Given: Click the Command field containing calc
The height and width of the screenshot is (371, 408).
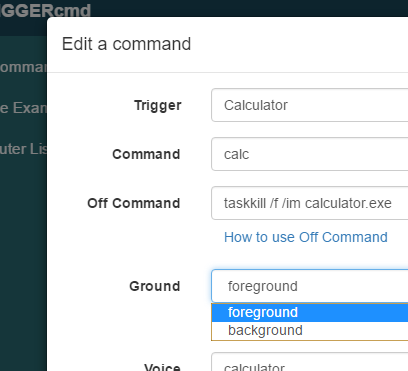Looking at the screenshot, I should pyautogui.click(x=310, y=154).
